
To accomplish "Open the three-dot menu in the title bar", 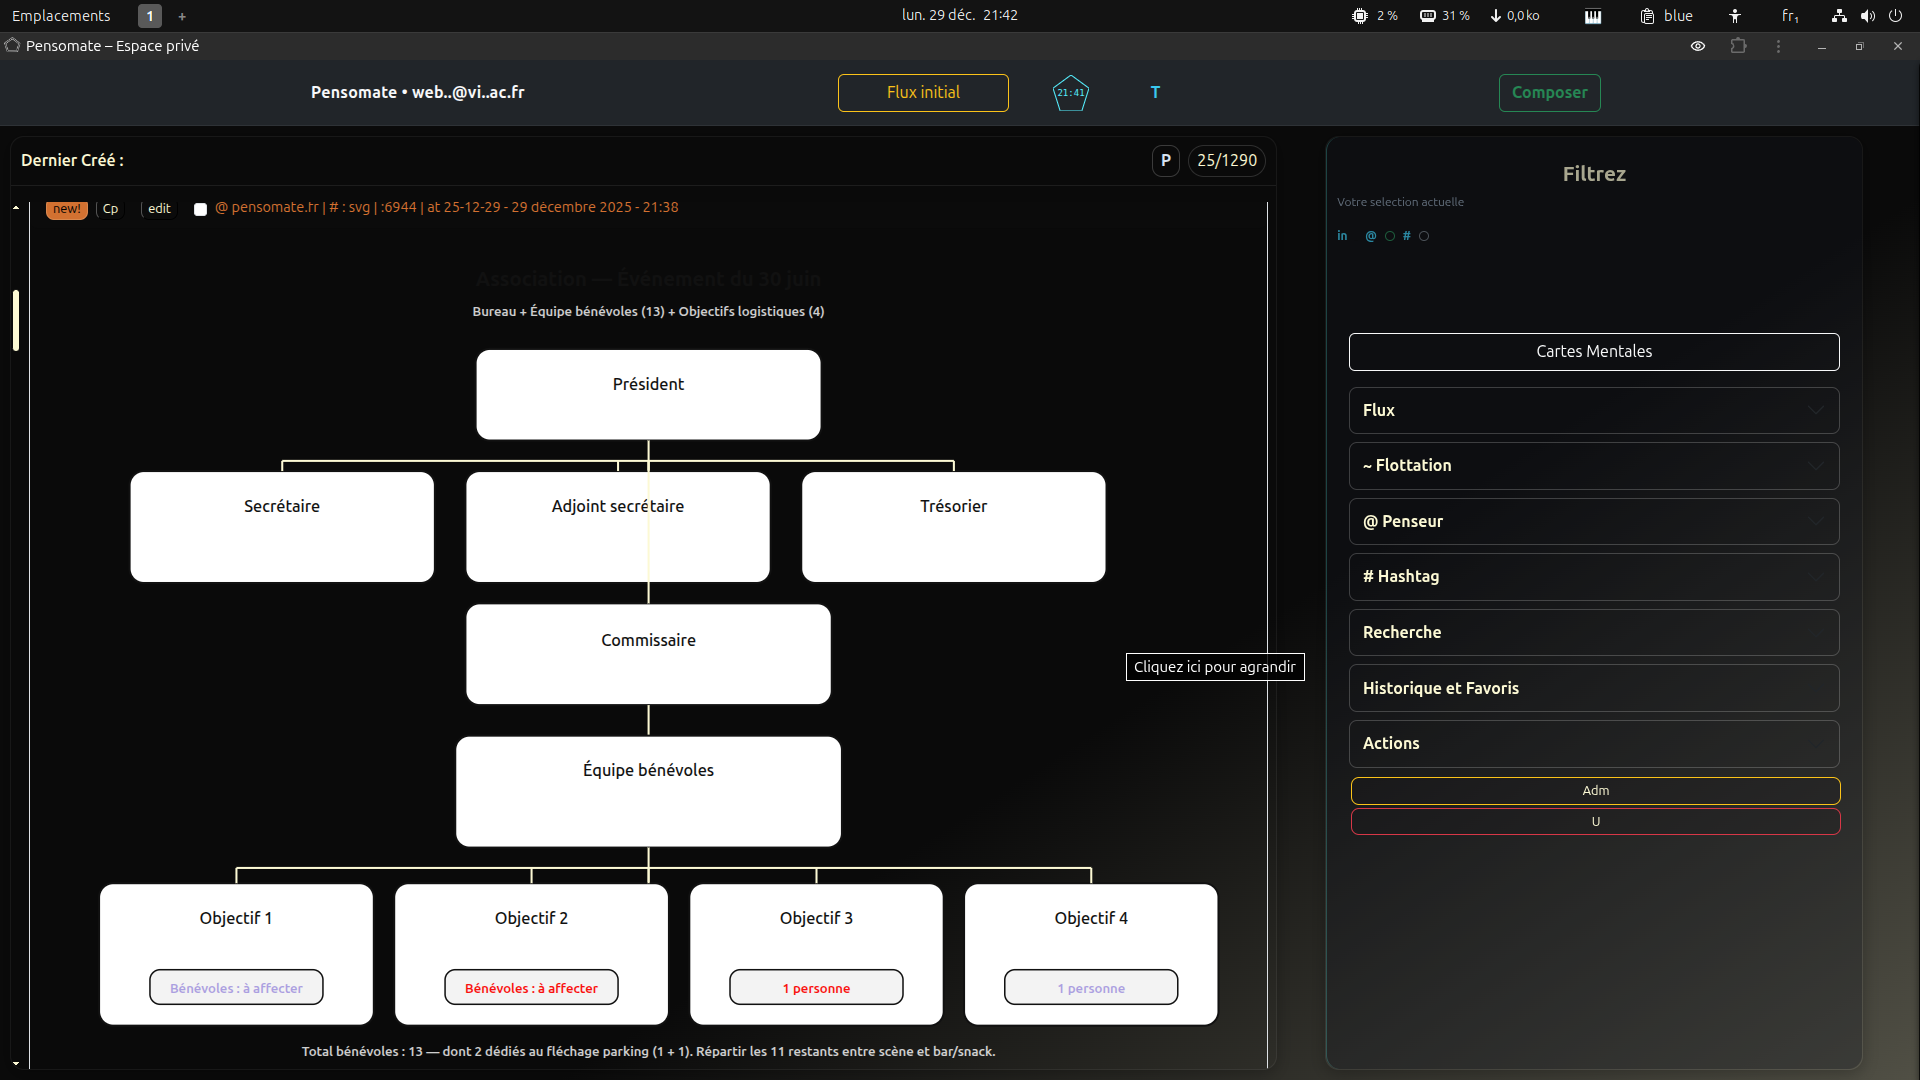I will 1778,46.
